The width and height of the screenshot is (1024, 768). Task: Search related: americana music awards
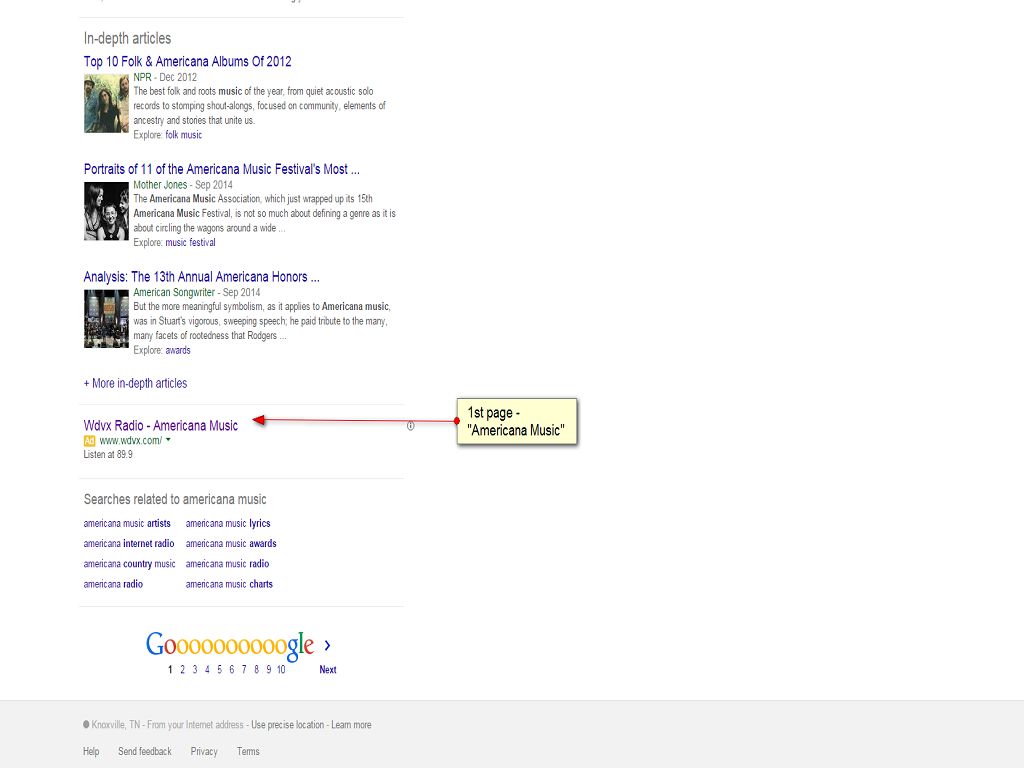tap(231, 544)
